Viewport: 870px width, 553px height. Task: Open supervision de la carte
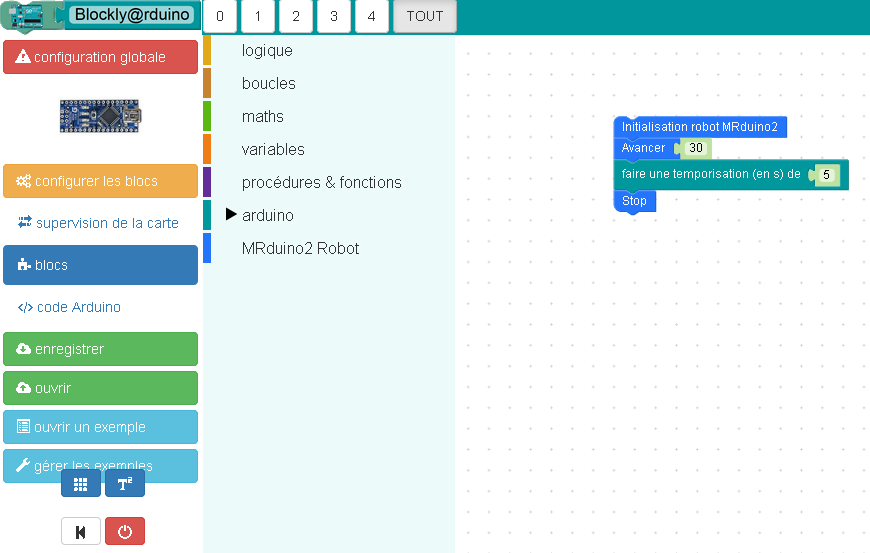(100, 223)
